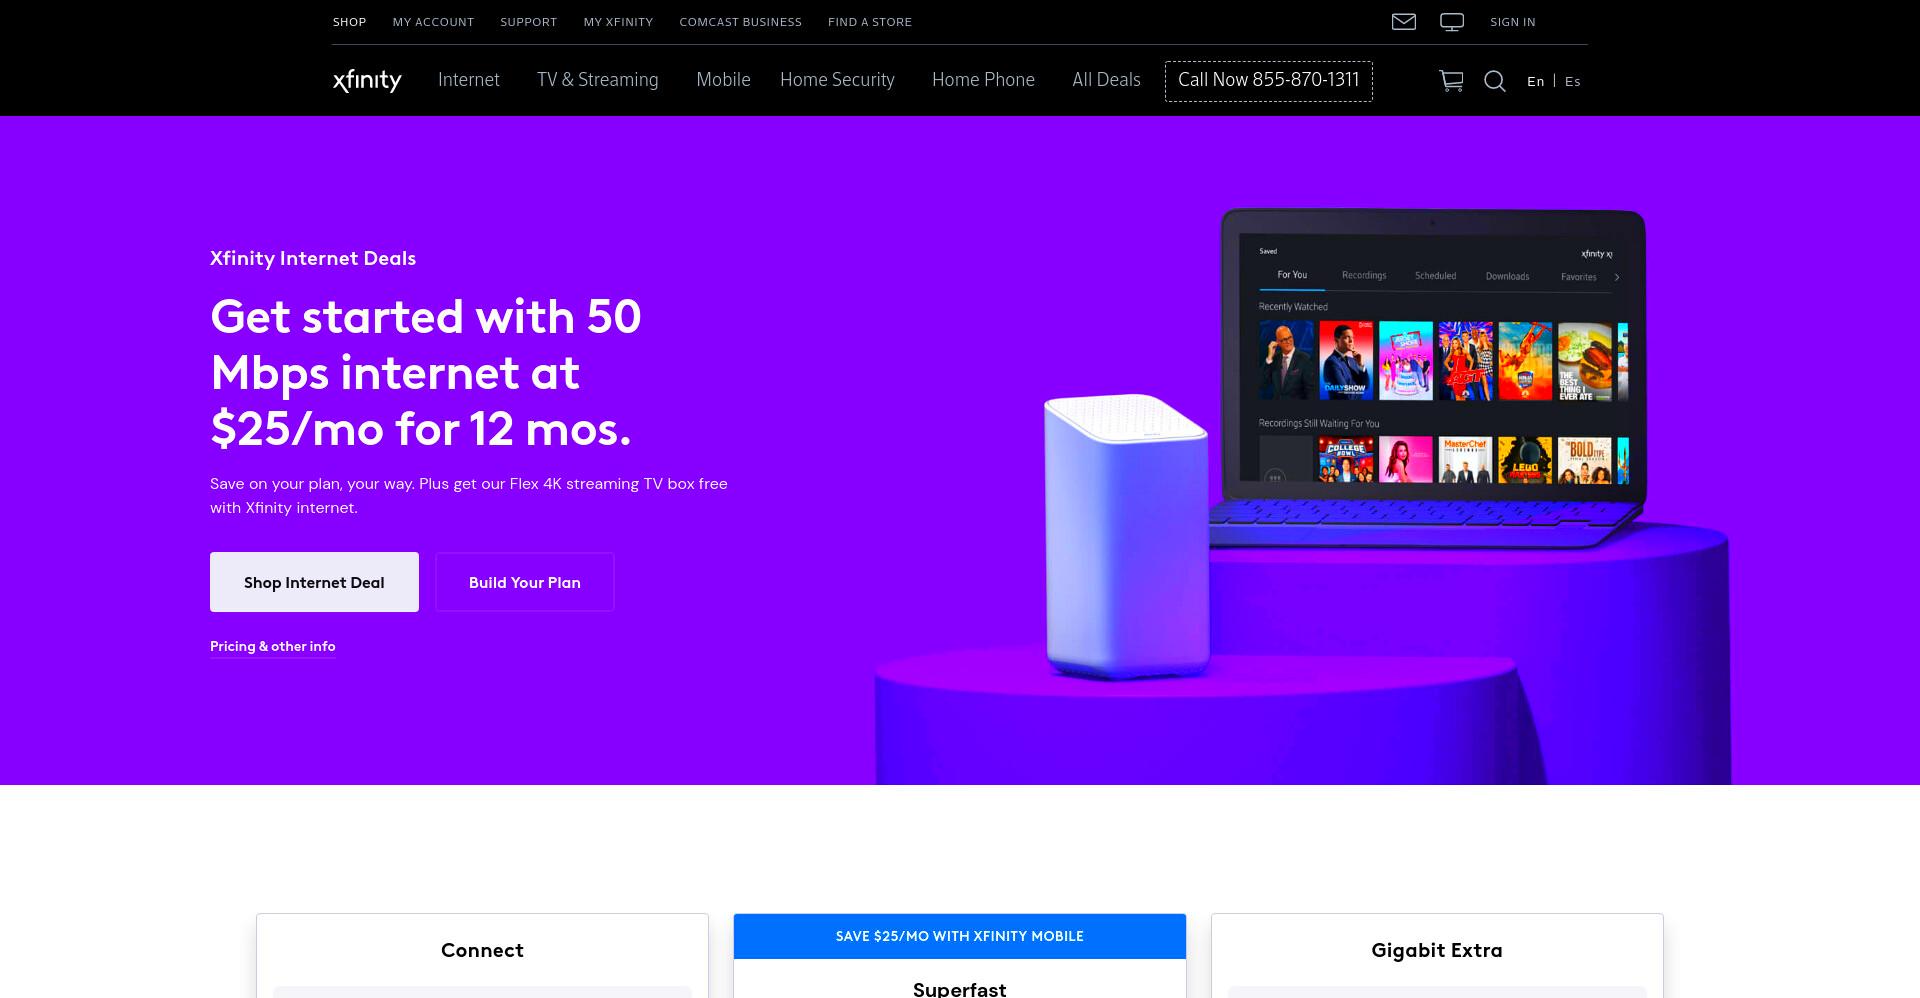Click the Xfinity logo
Viewport: 1920px width, 998px height.
point(367,80)
